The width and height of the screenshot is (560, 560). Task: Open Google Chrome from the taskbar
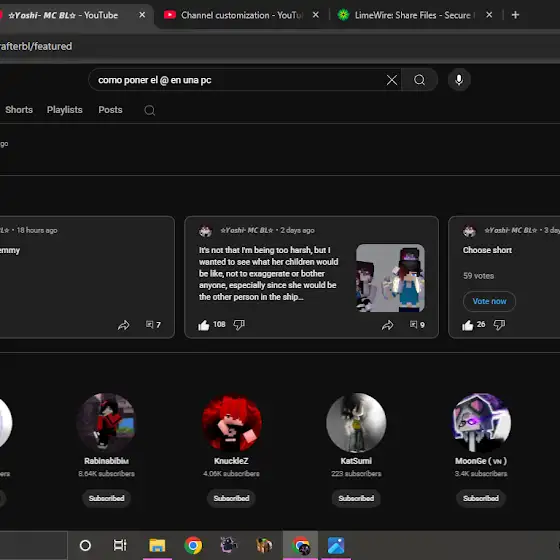[193, 545]
